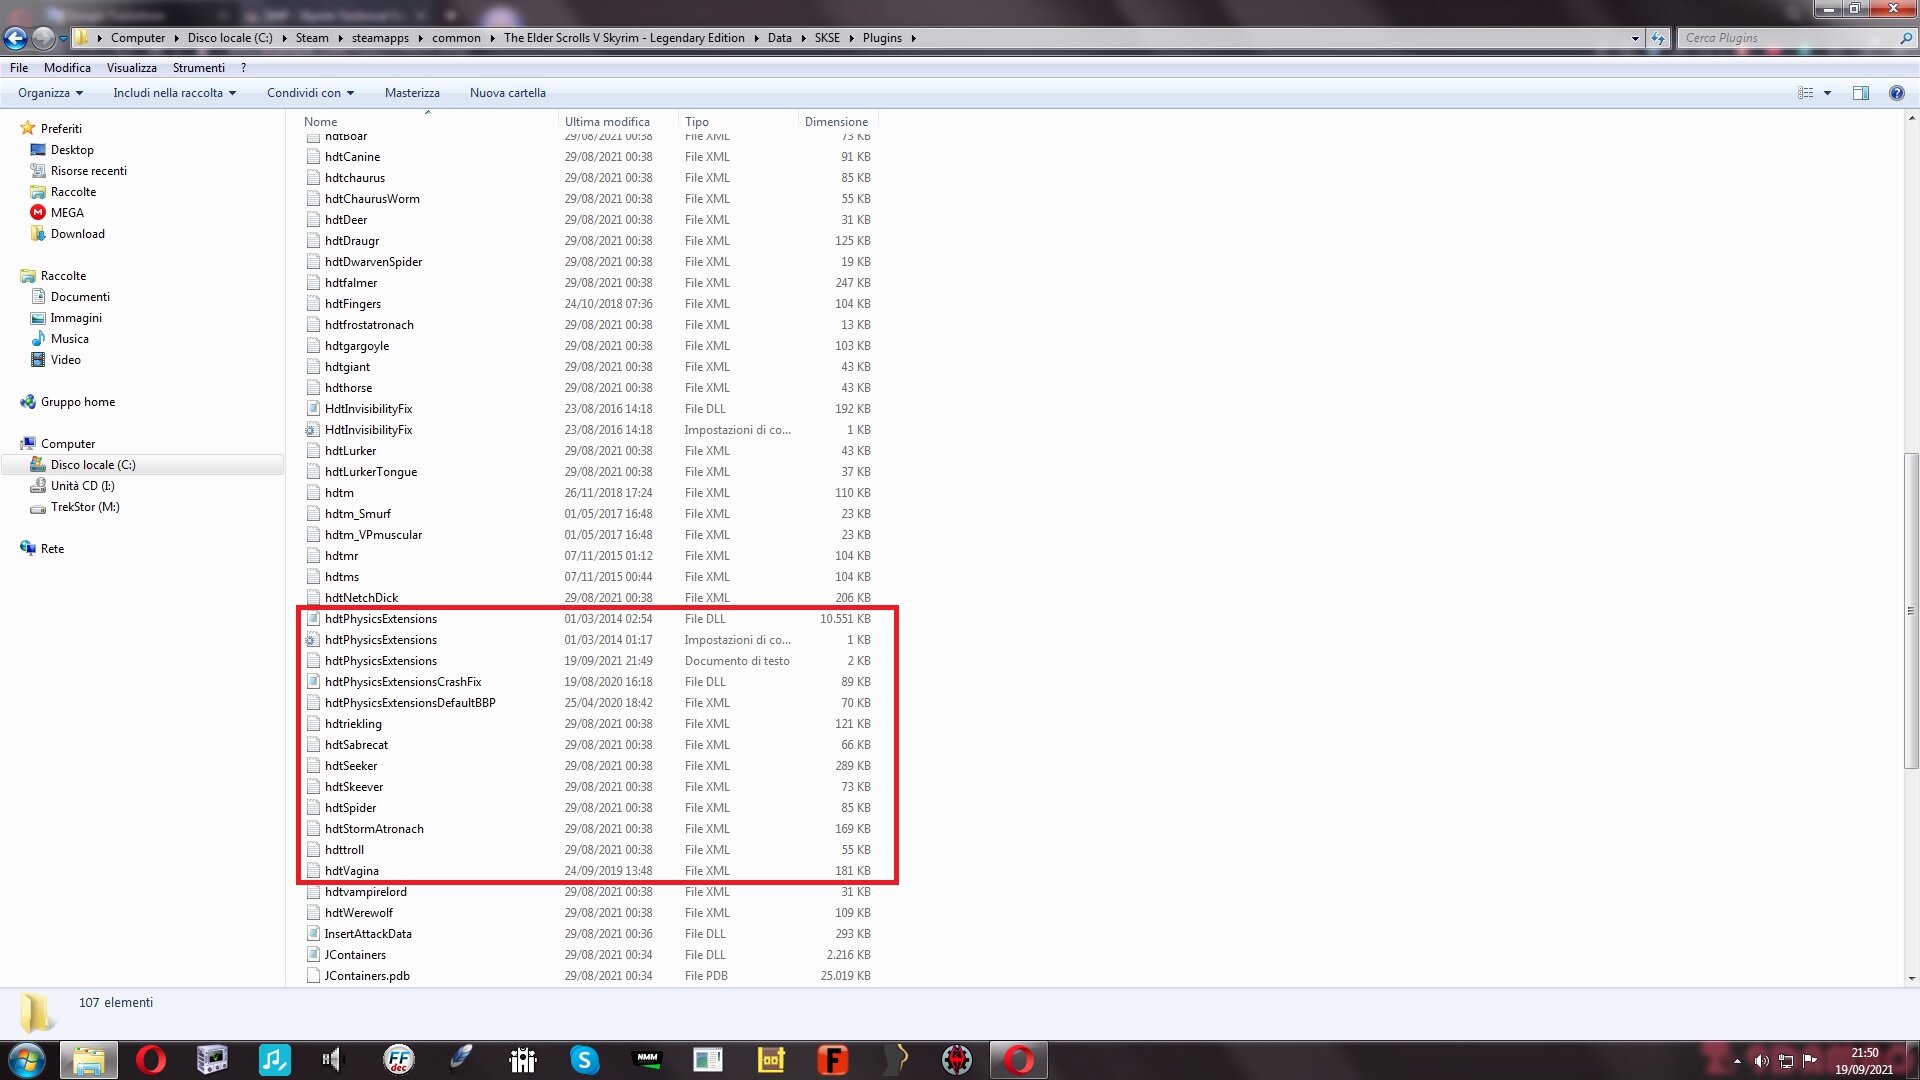Expand arrow after common breadcrumb
Screen dimensions: 1920x1080
point(493,38)
